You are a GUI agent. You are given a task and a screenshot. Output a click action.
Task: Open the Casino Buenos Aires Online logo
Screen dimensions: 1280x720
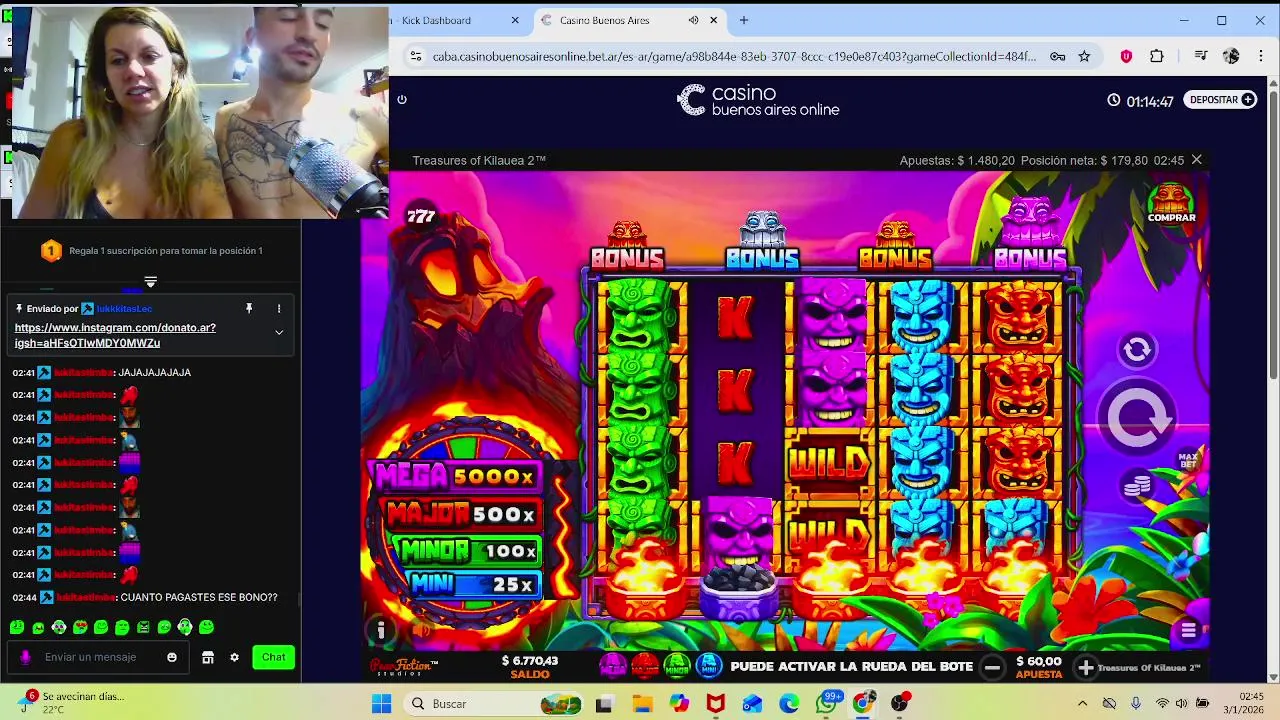[x=758, y=100]
